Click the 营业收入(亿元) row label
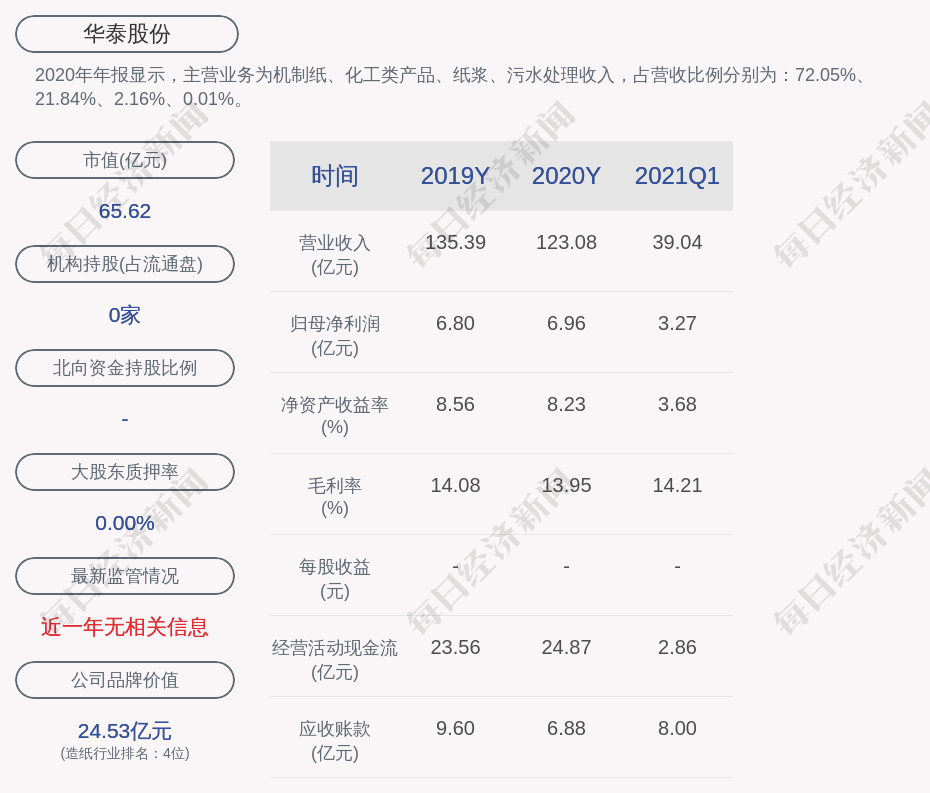 click(x=335, y=254)
